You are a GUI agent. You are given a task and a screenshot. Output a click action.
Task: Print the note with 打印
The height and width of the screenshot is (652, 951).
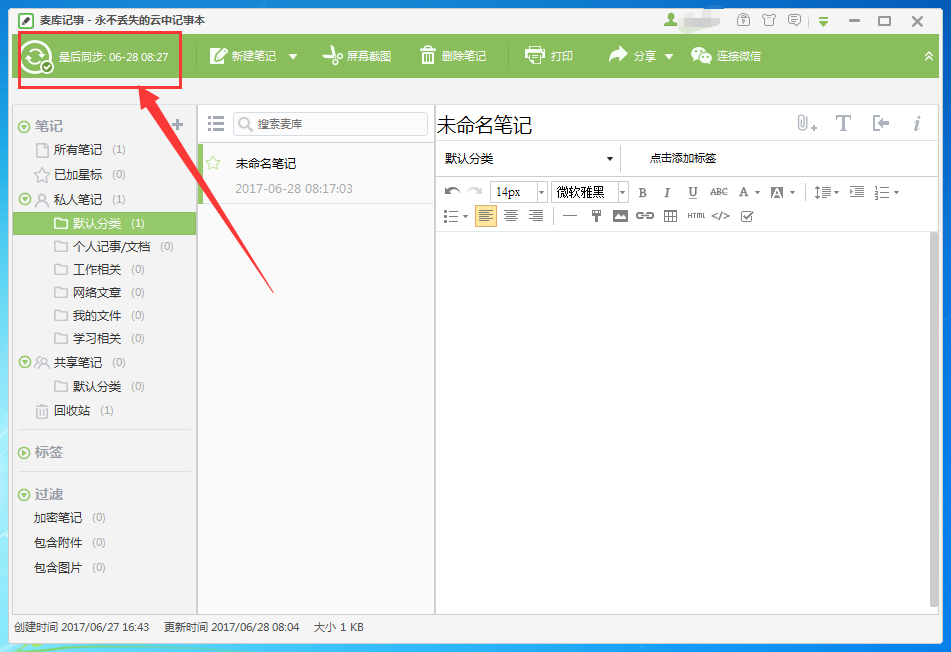tap(549, 56)
